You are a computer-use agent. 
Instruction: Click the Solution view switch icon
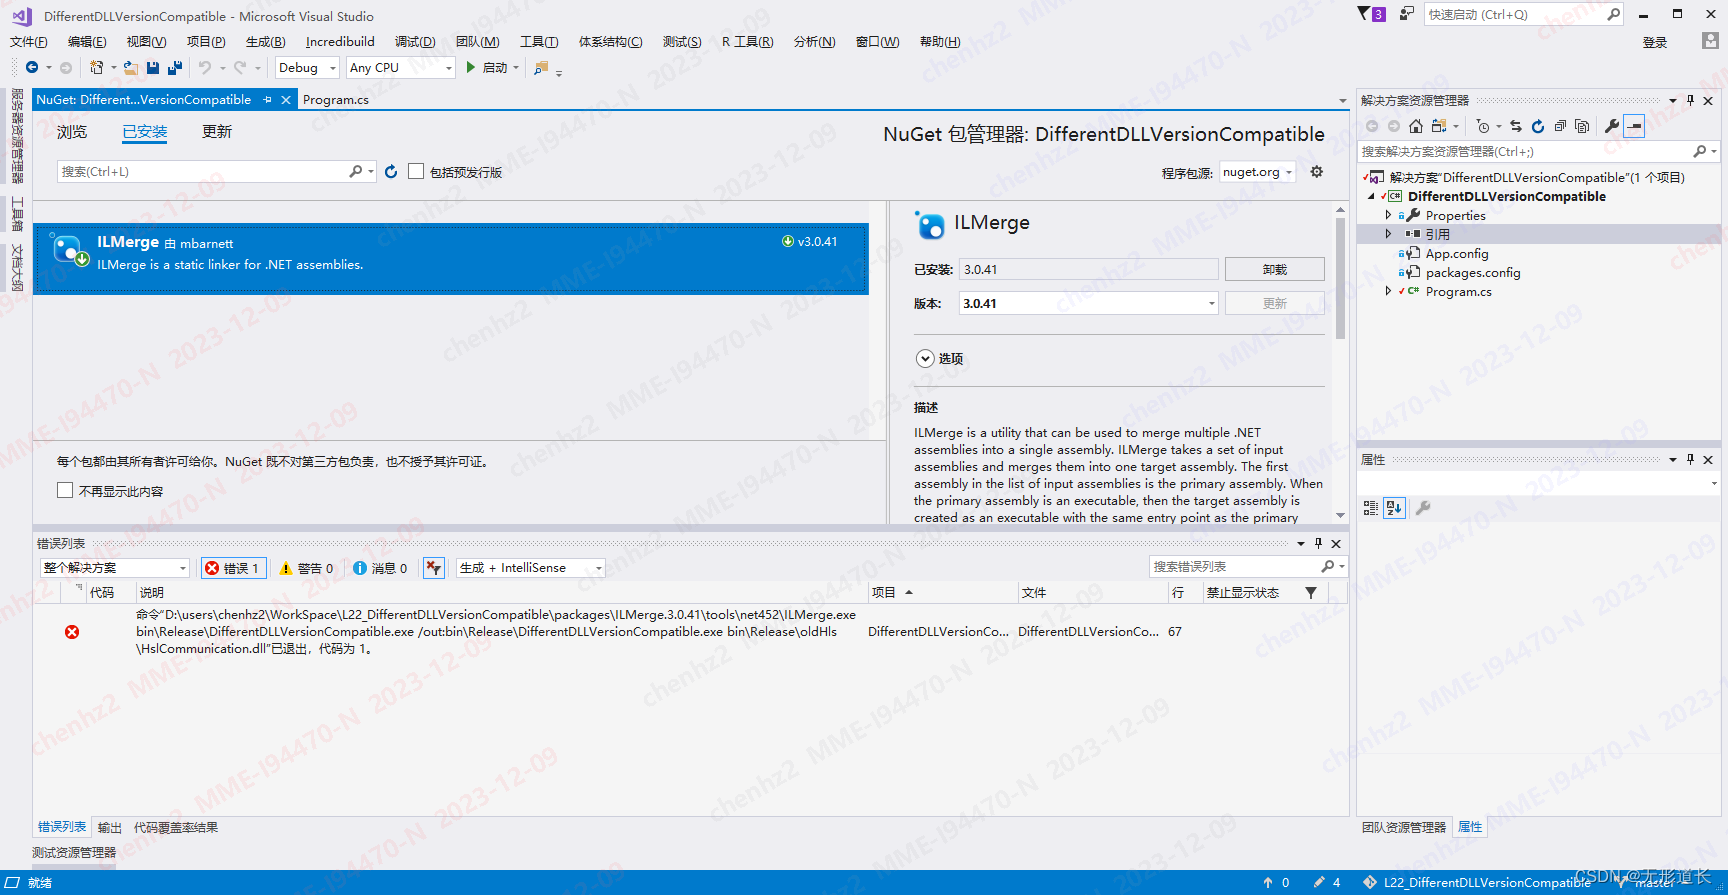[1438, 126]
